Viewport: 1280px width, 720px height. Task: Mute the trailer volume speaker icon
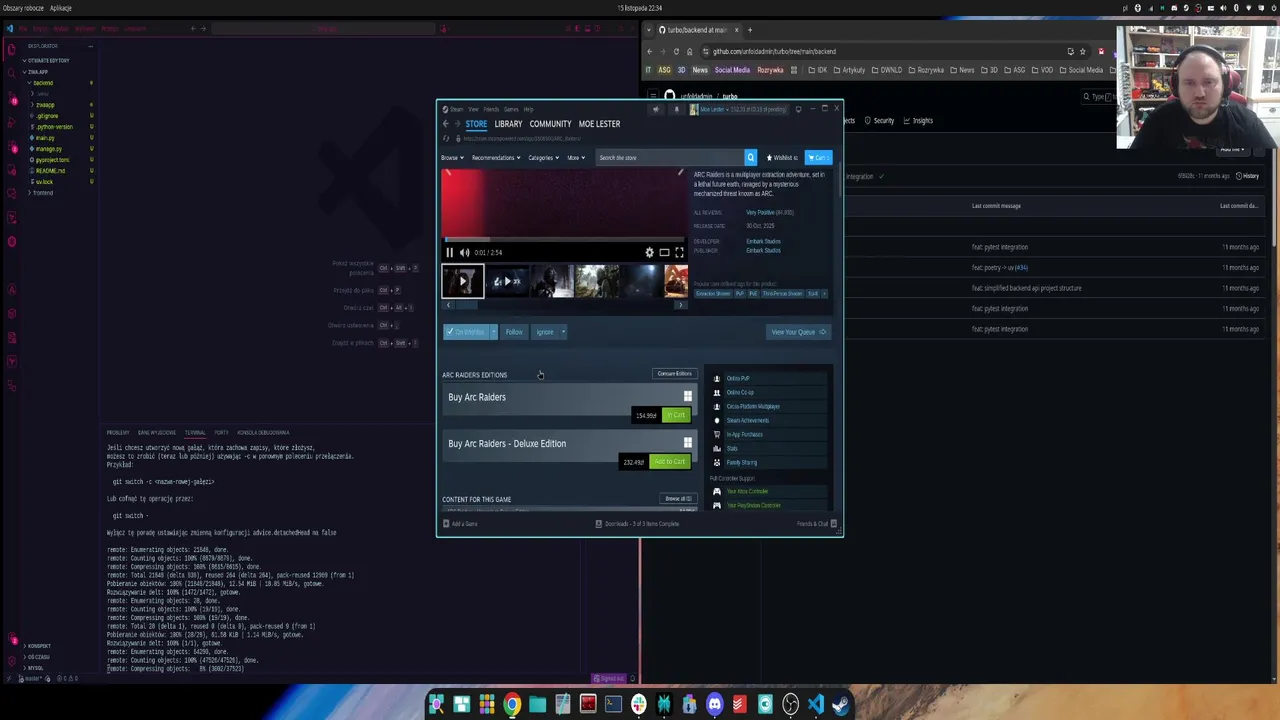point(464,253)
